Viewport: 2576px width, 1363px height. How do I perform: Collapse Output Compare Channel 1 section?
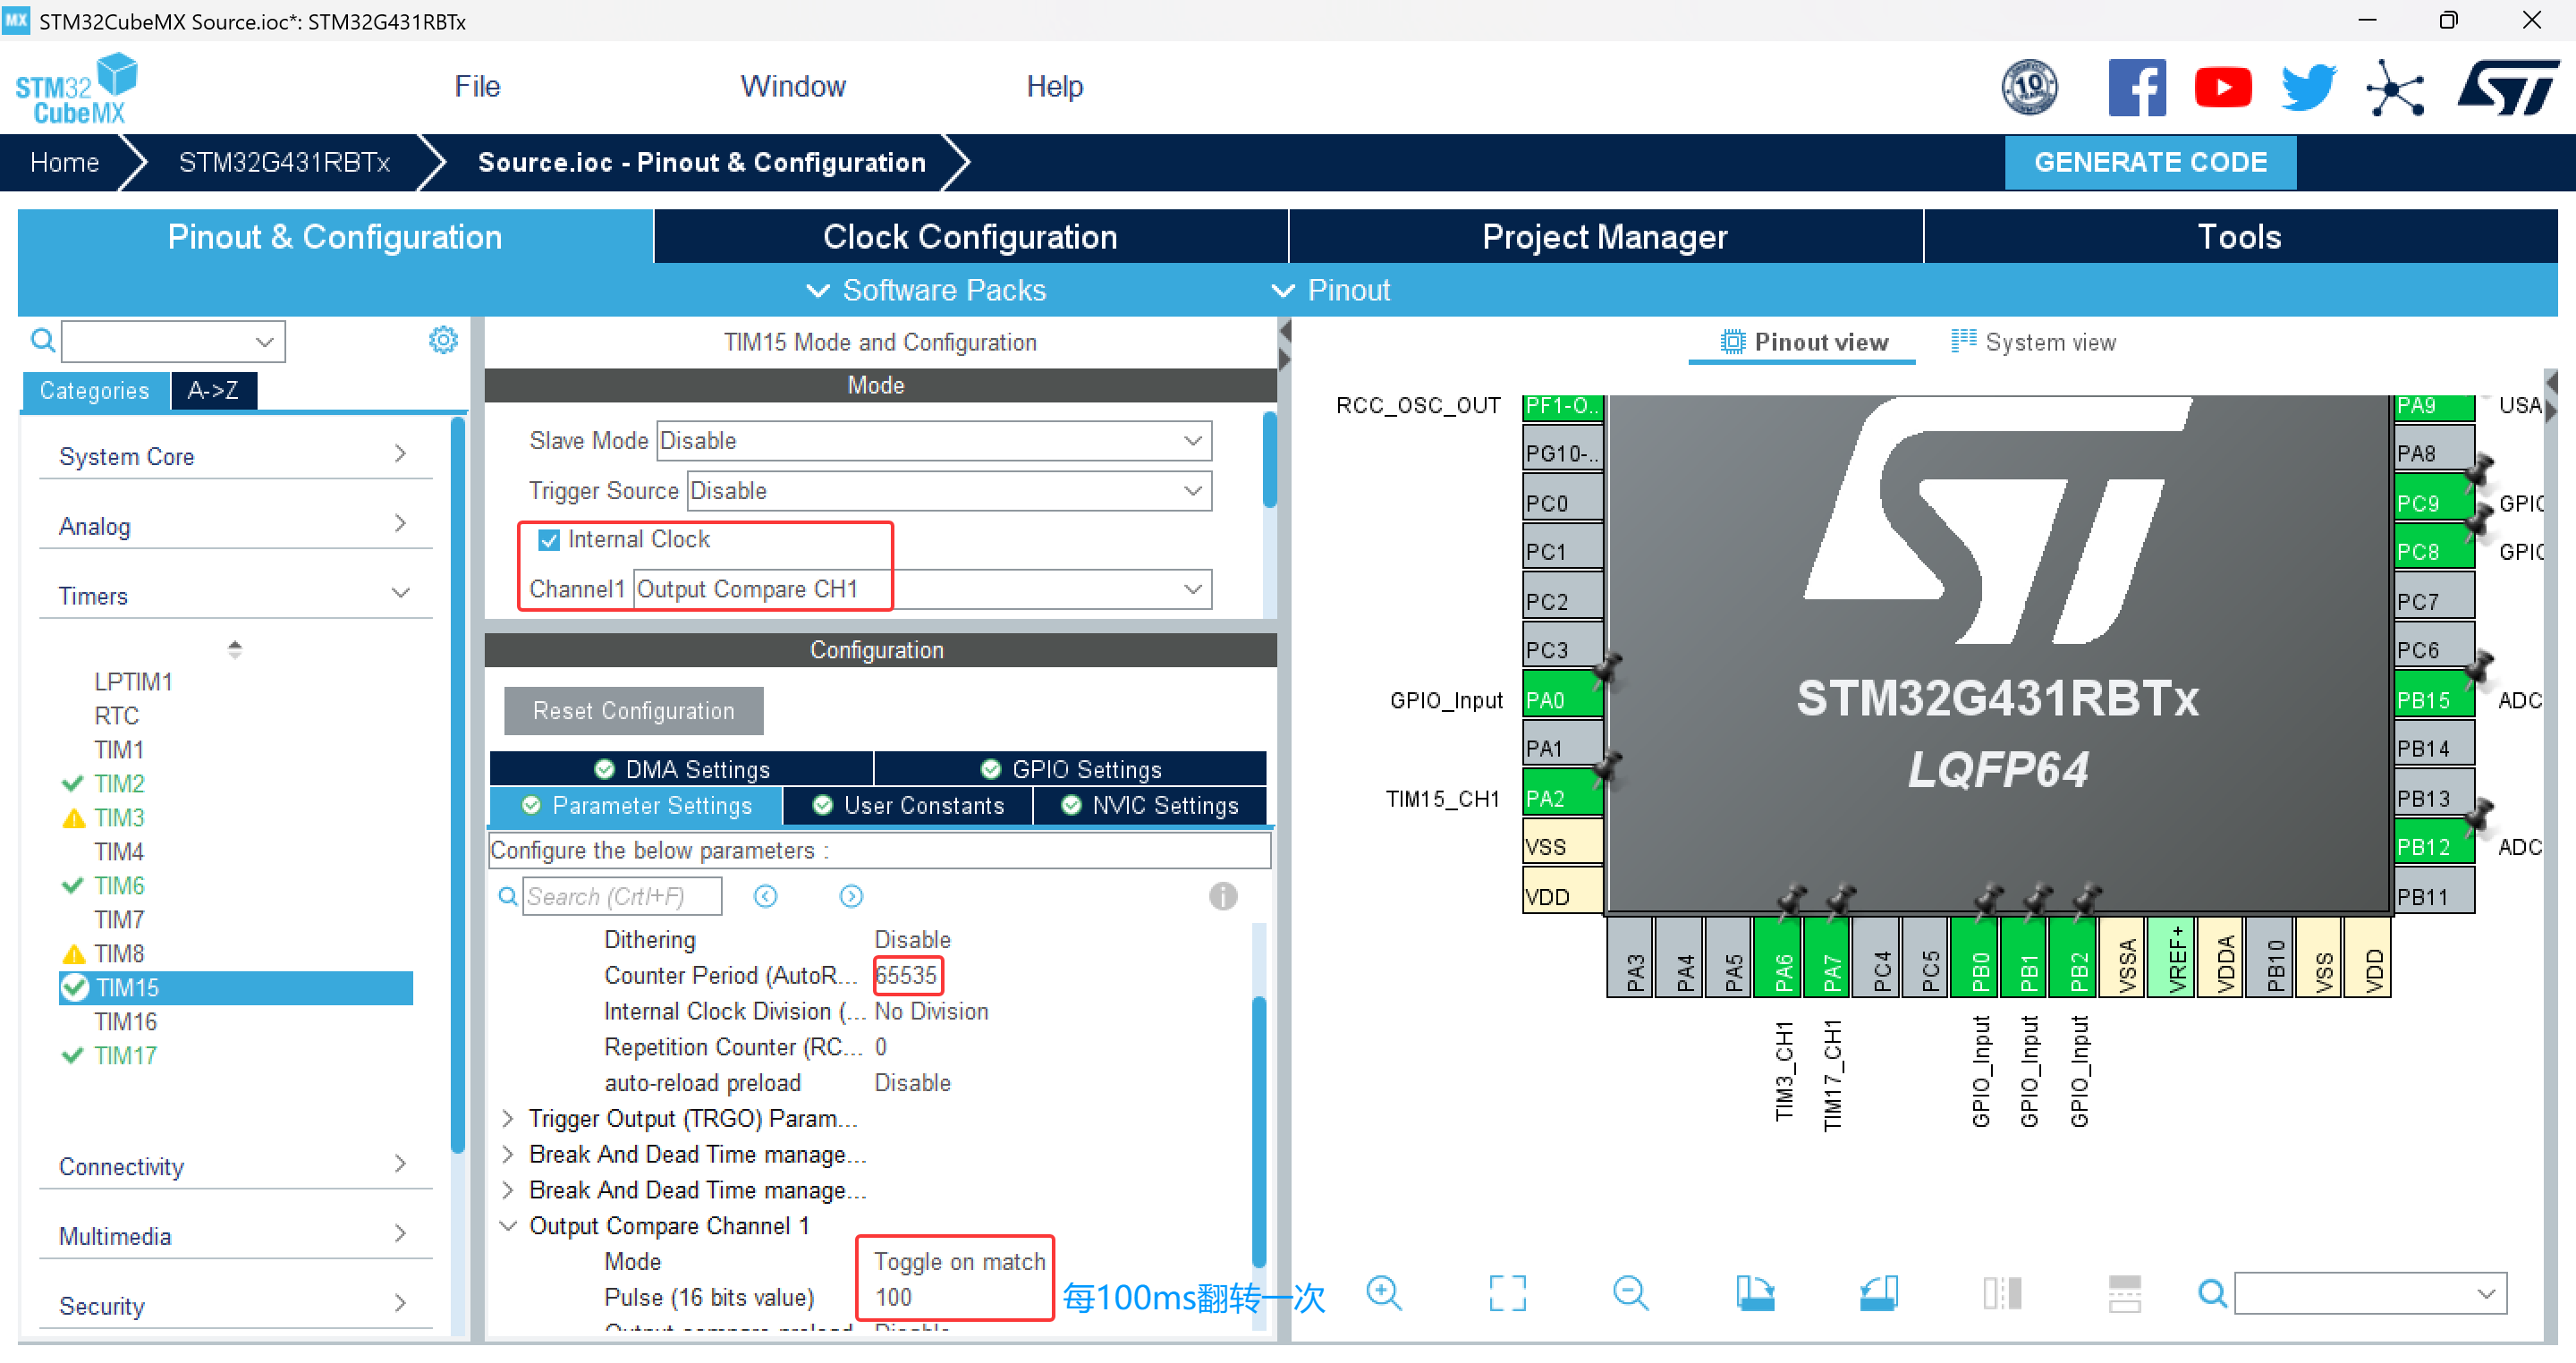tap(508, 1226)
